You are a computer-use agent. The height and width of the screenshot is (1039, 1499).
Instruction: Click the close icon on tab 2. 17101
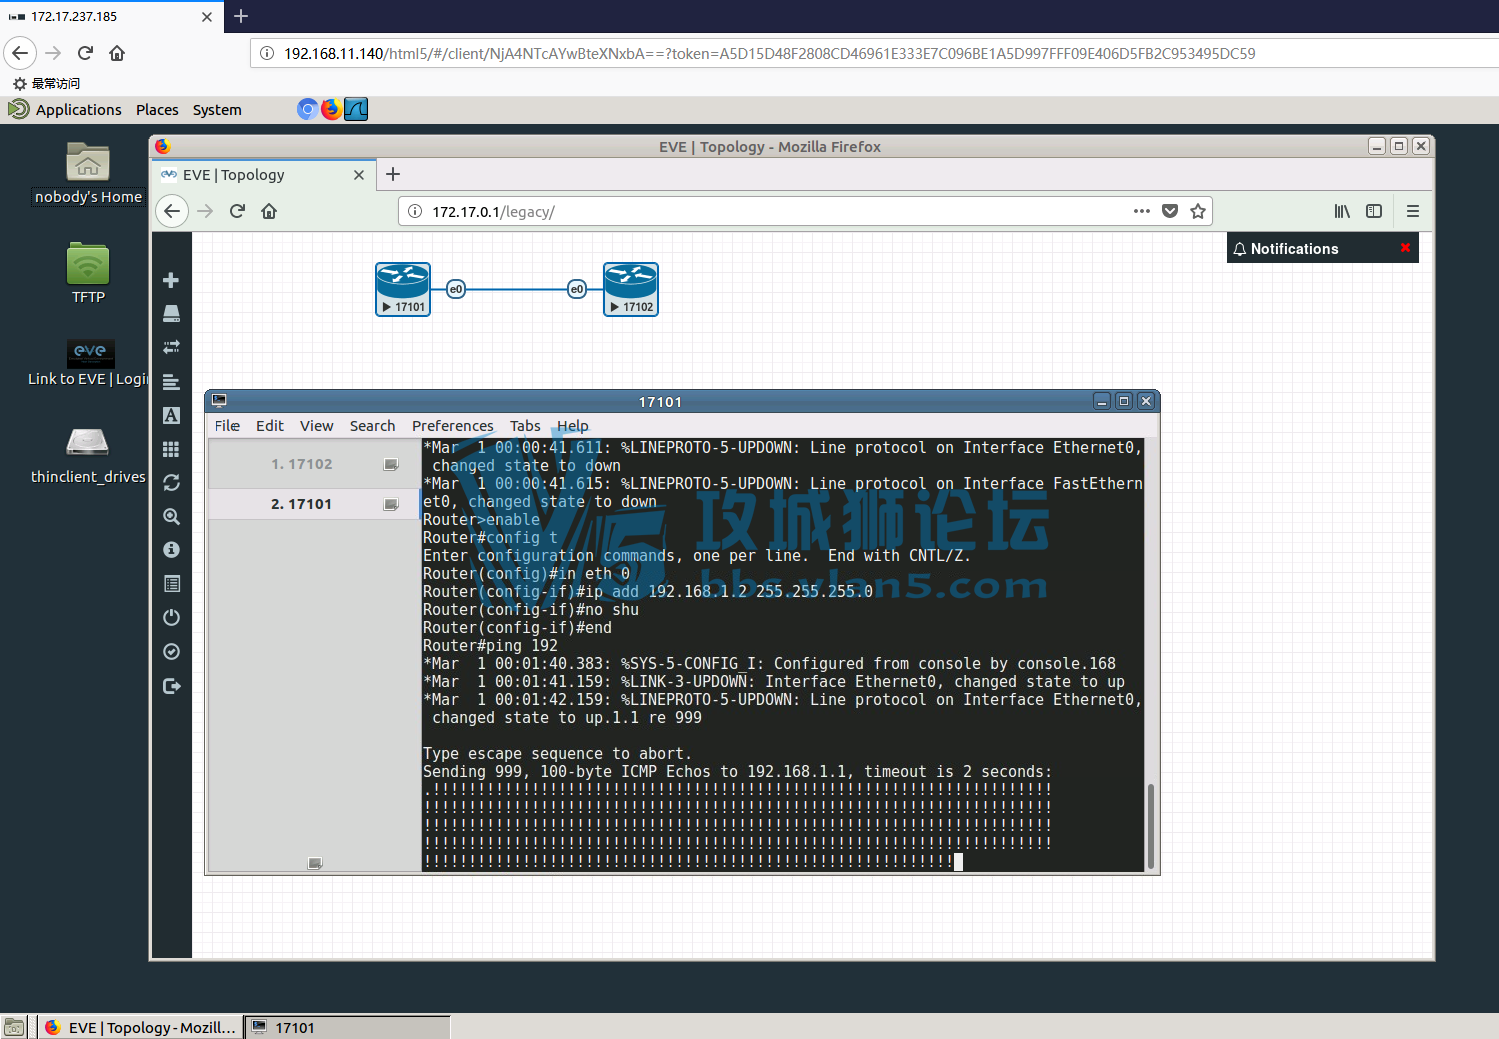[391, 504]
